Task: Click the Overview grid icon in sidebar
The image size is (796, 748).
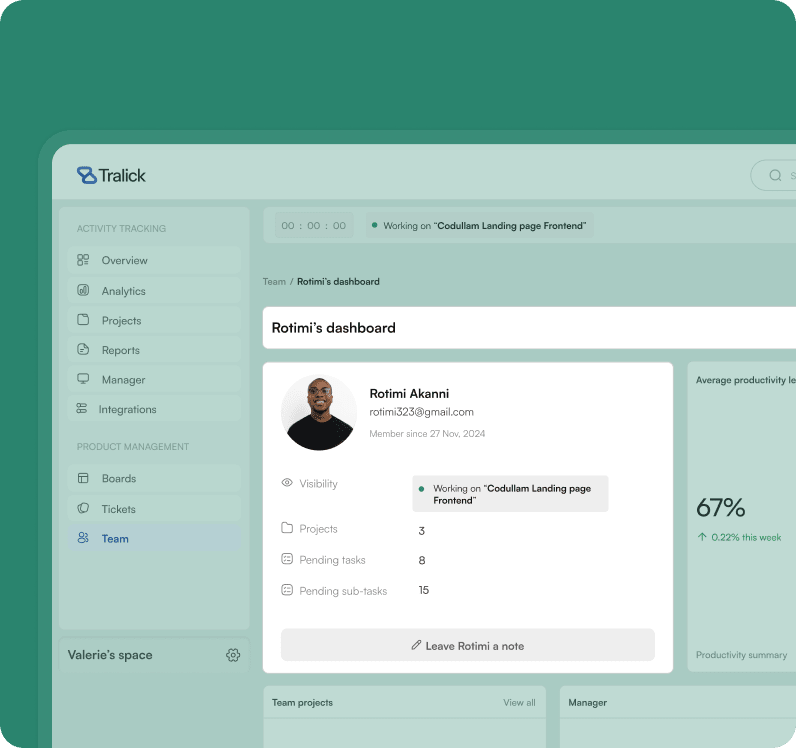Action: (83, 260)
